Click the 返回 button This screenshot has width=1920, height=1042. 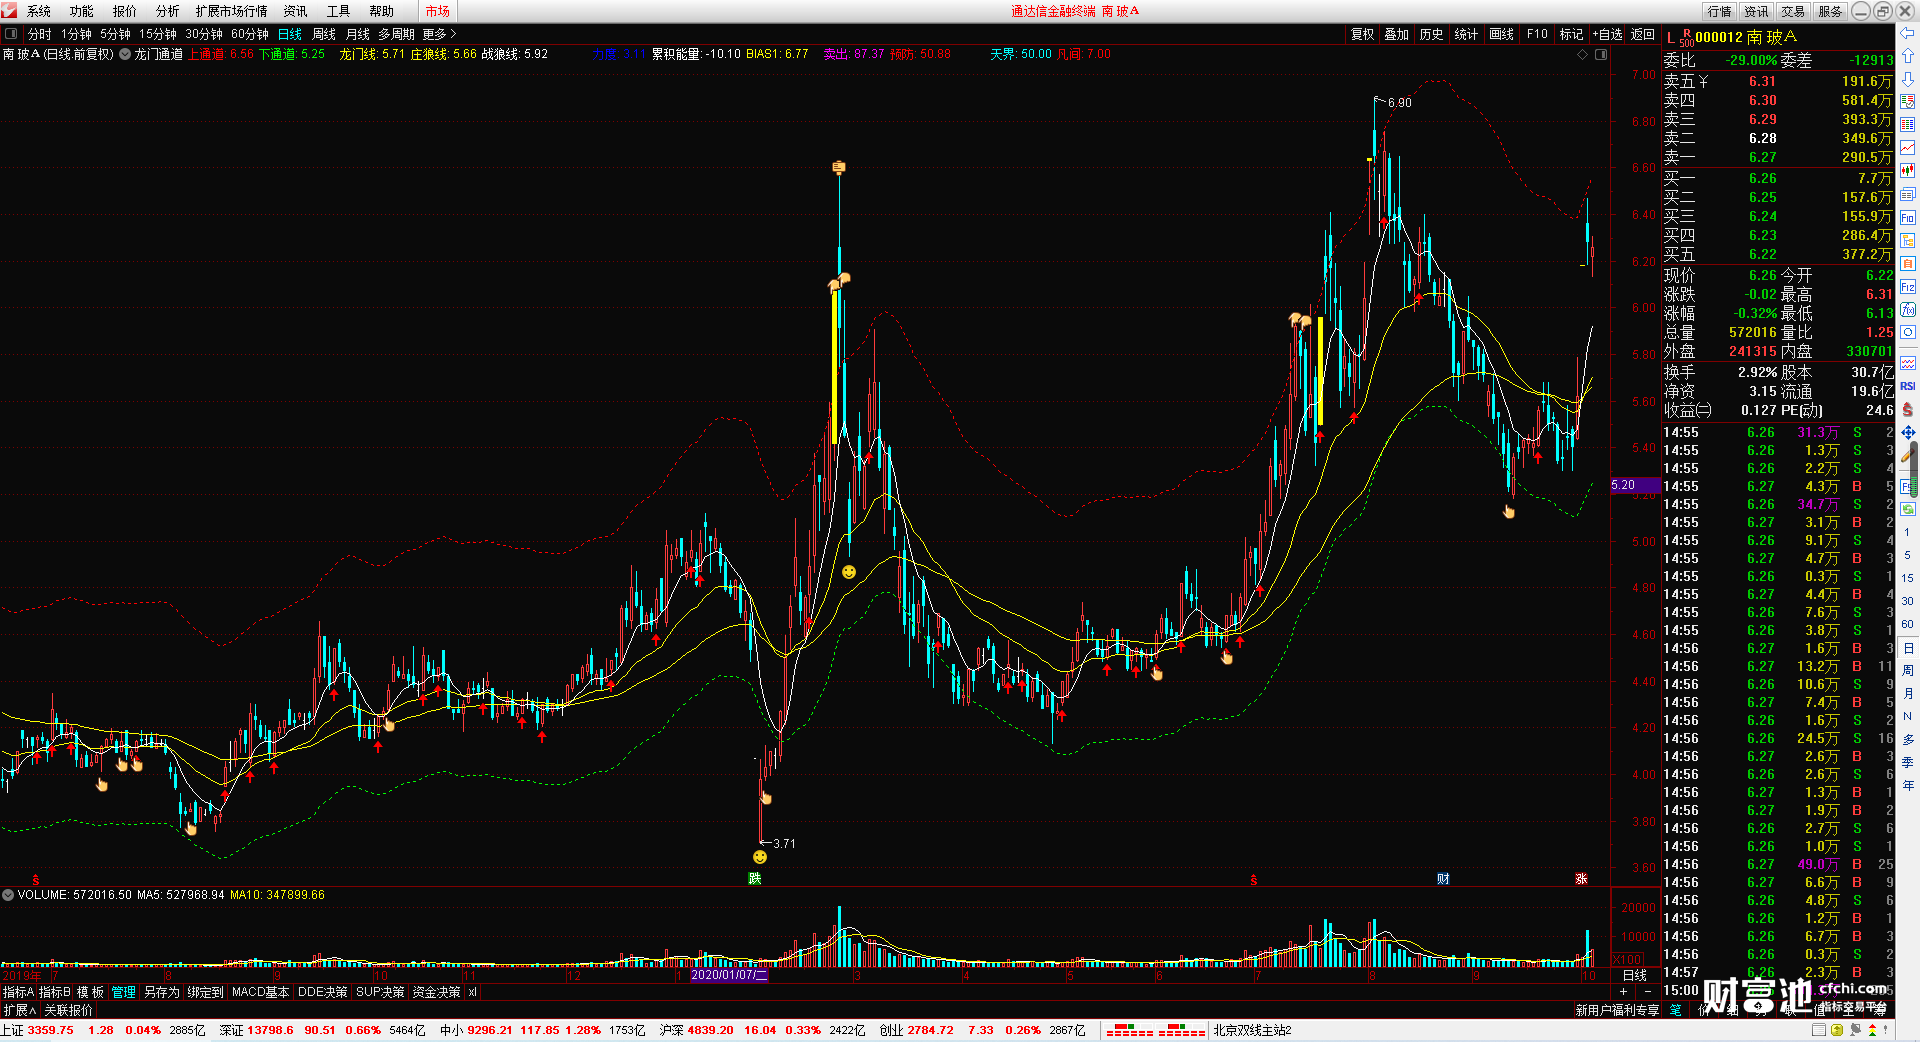coord(1643,34)
